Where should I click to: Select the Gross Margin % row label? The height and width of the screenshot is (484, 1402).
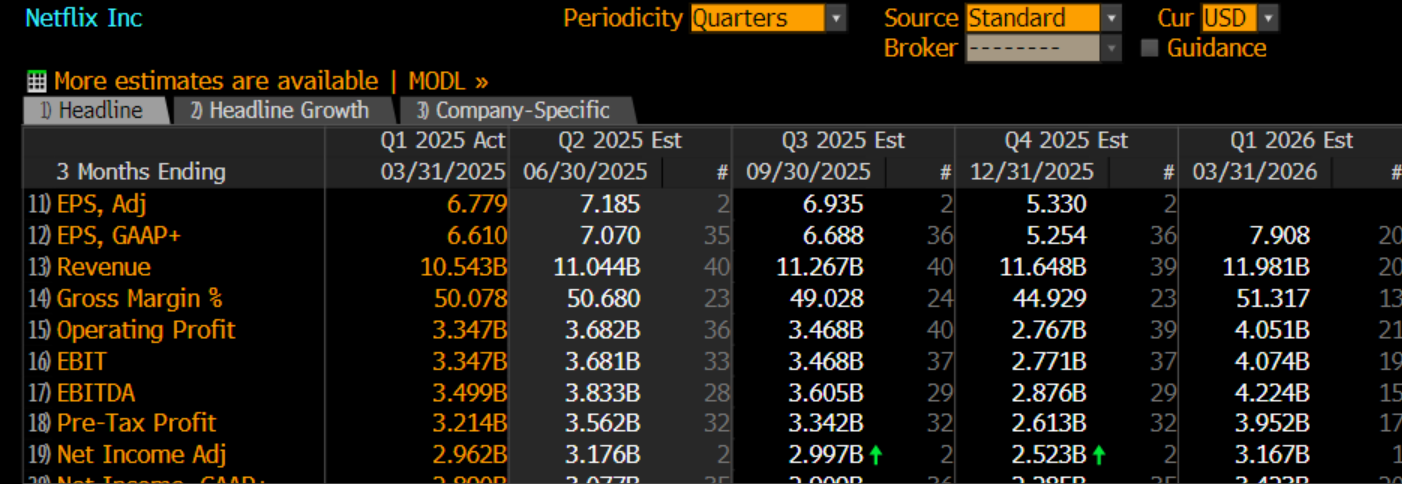click(139, 298)
